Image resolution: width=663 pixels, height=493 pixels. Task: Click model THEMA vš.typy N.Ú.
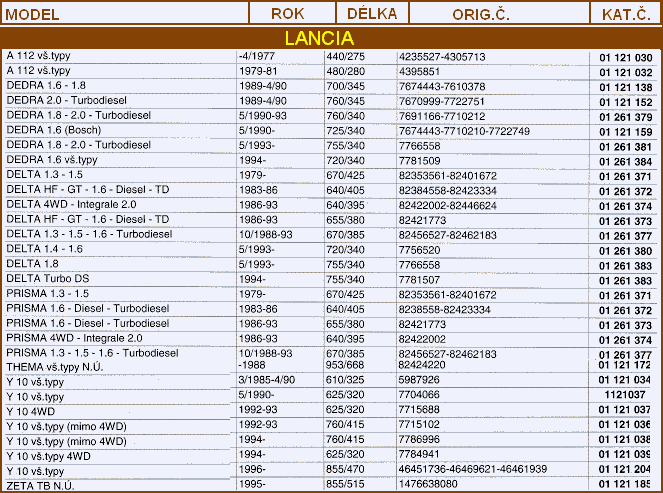(55, 367)
